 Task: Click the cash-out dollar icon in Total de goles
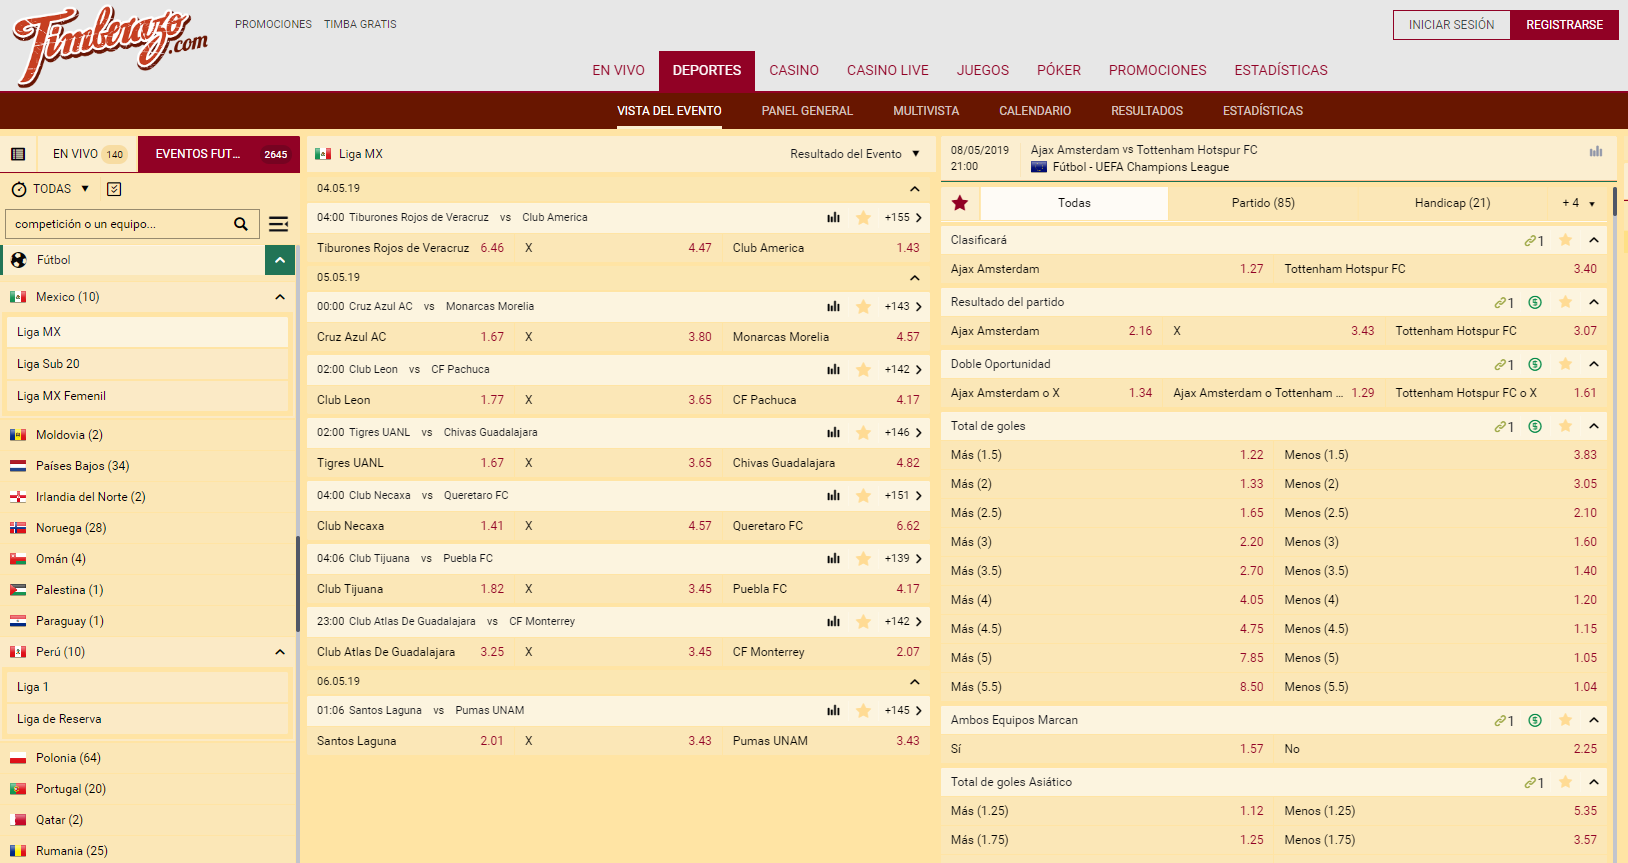[x=1535, y=426]
